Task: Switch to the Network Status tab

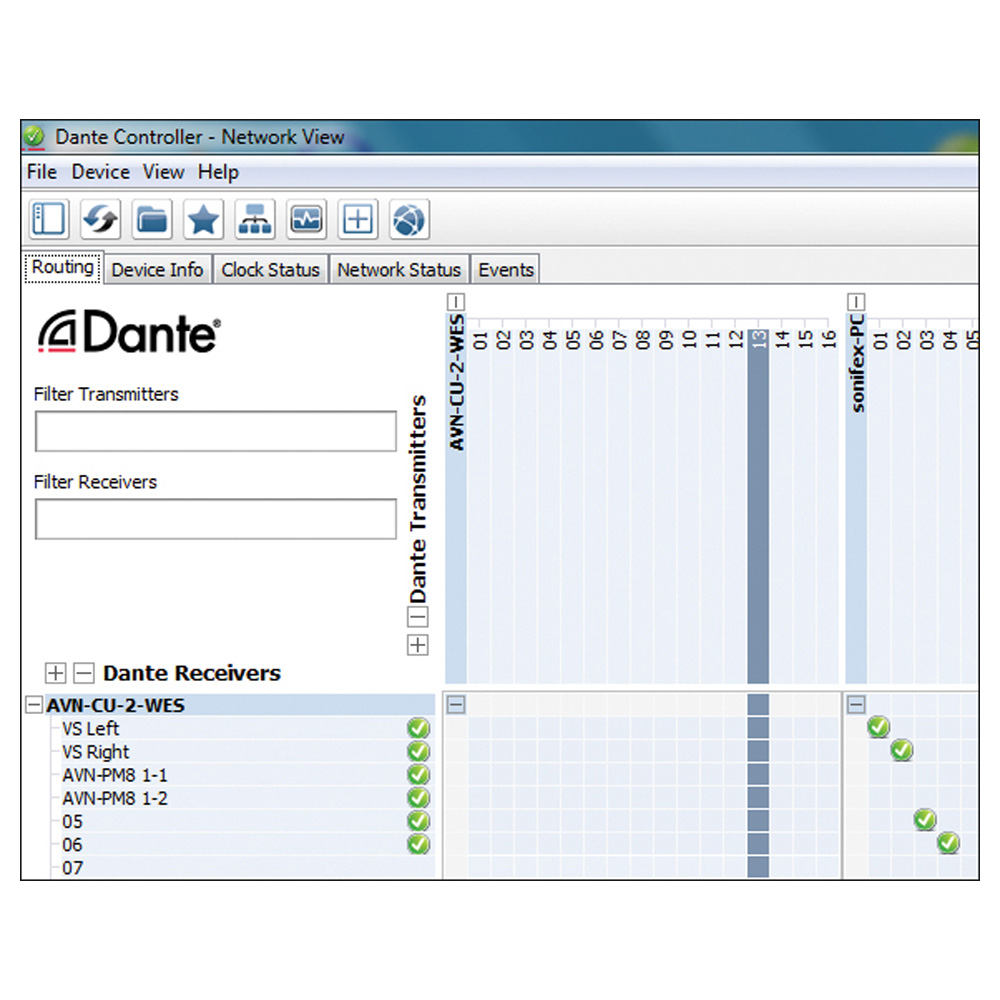Action: click(x=399, y=270)
